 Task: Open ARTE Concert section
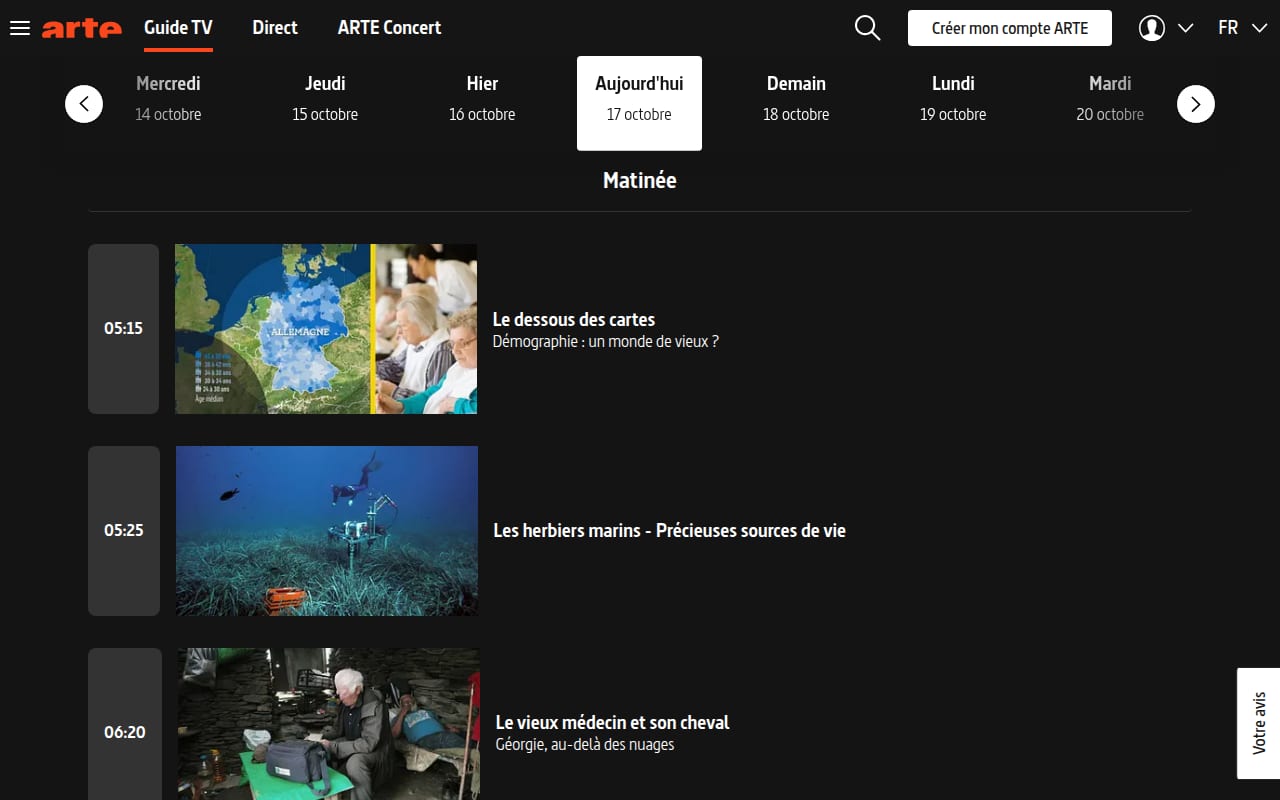389,28
